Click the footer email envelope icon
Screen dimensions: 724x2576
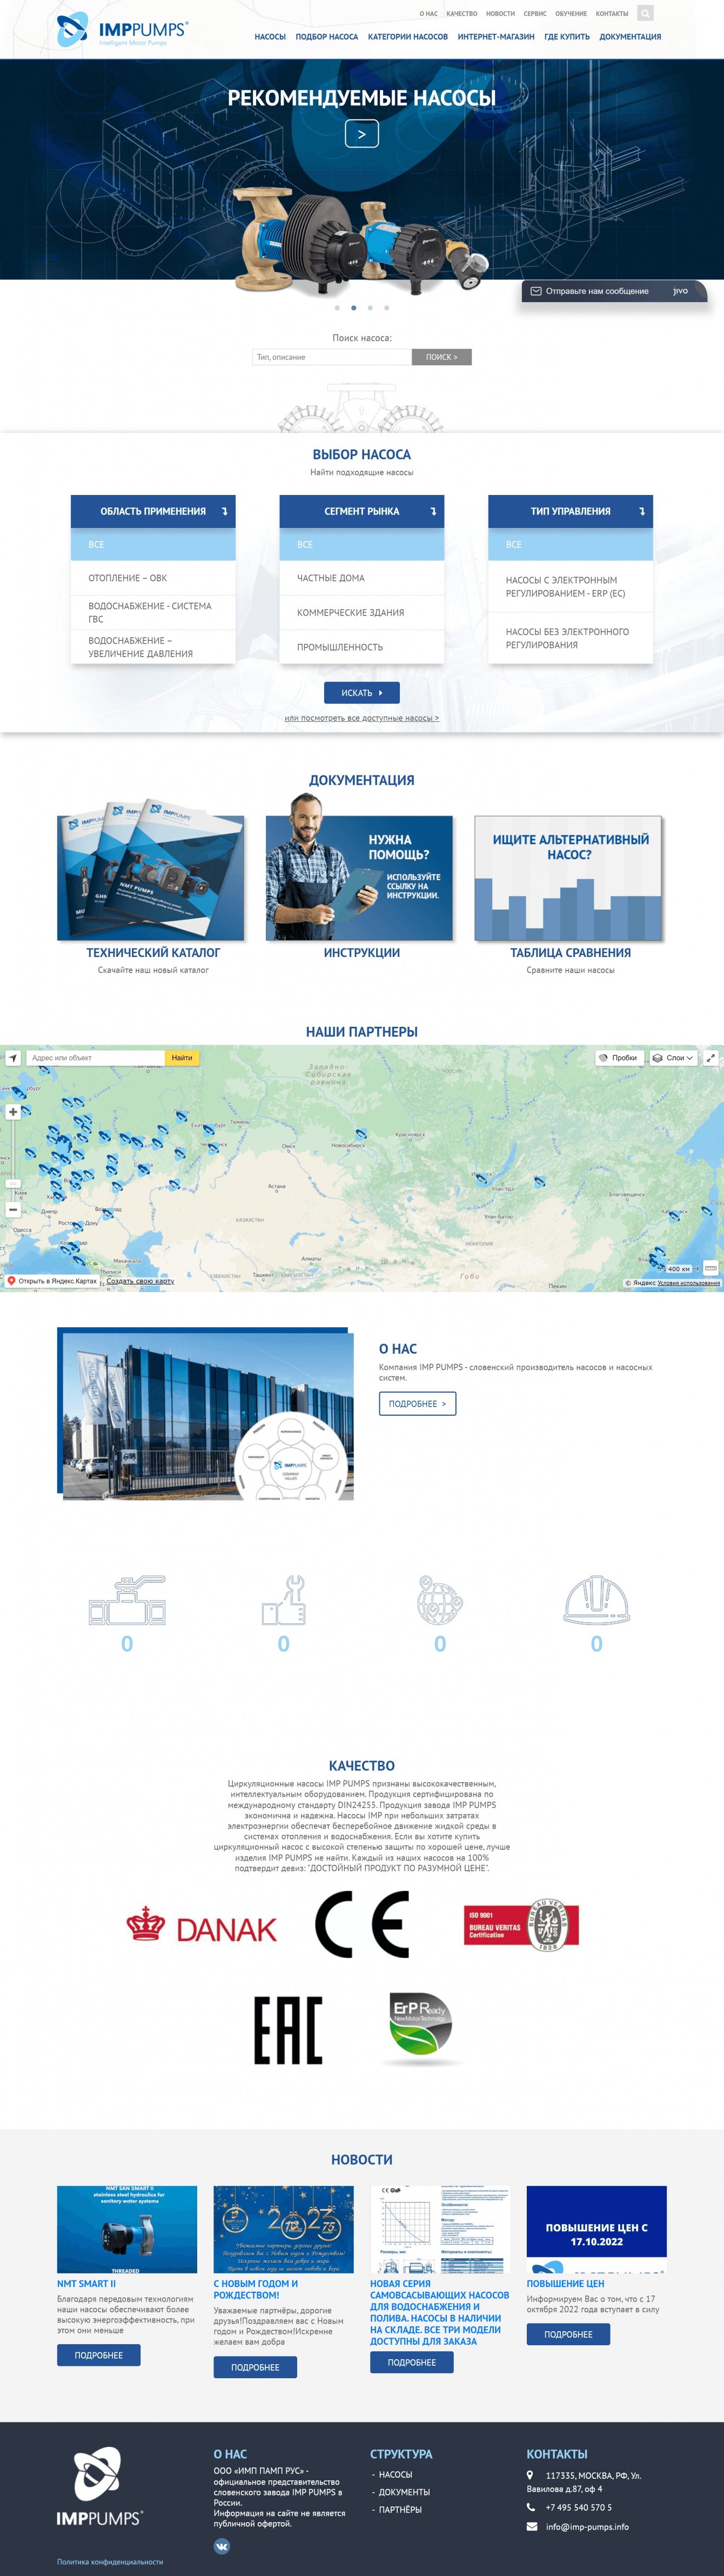point(532,2526)
